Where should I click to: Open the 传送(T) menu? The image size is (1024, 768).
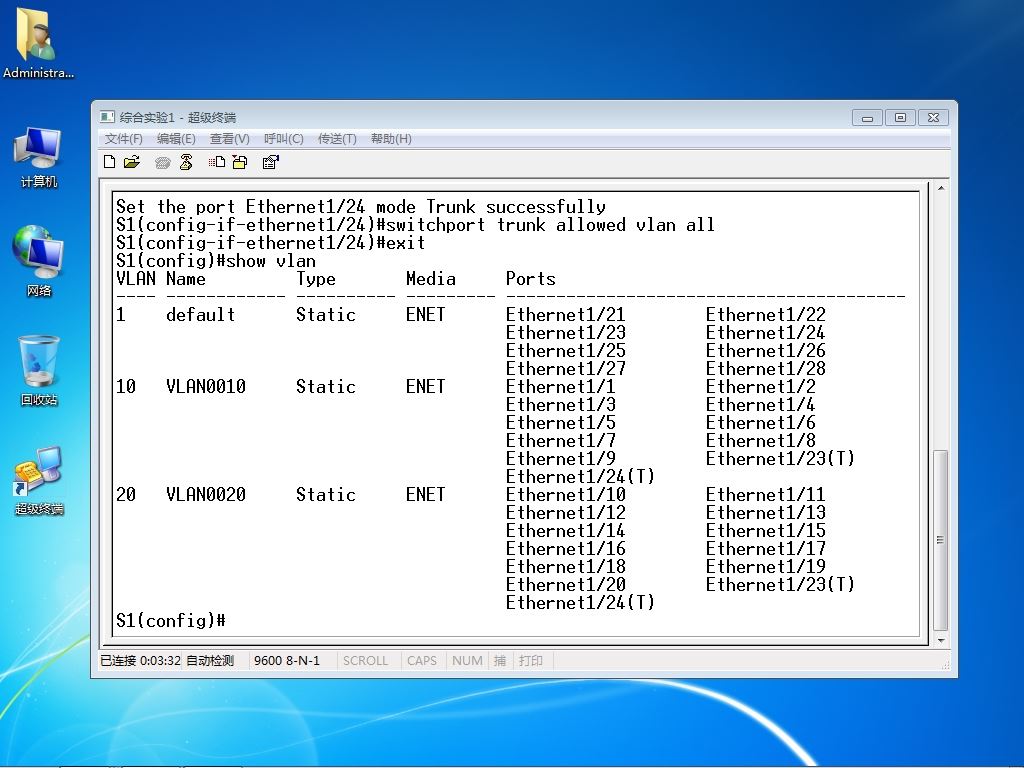coord(337,138)
